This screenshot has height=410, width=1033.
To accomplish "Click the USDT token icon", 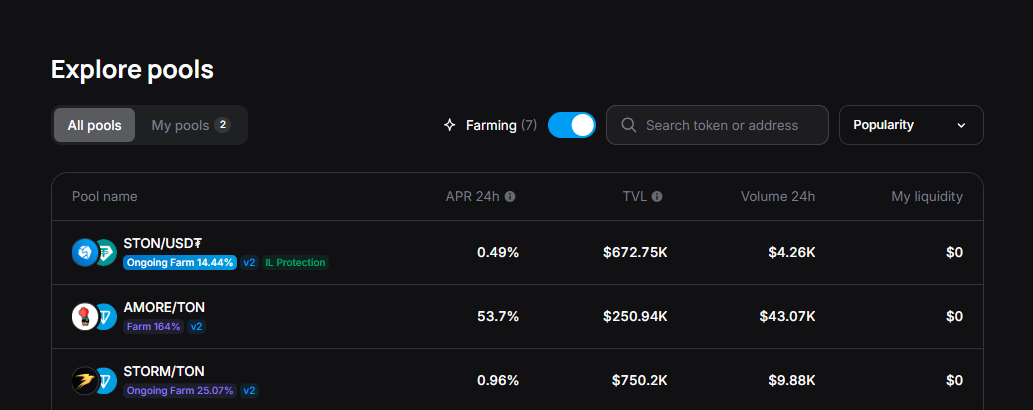I will [105, 253].
